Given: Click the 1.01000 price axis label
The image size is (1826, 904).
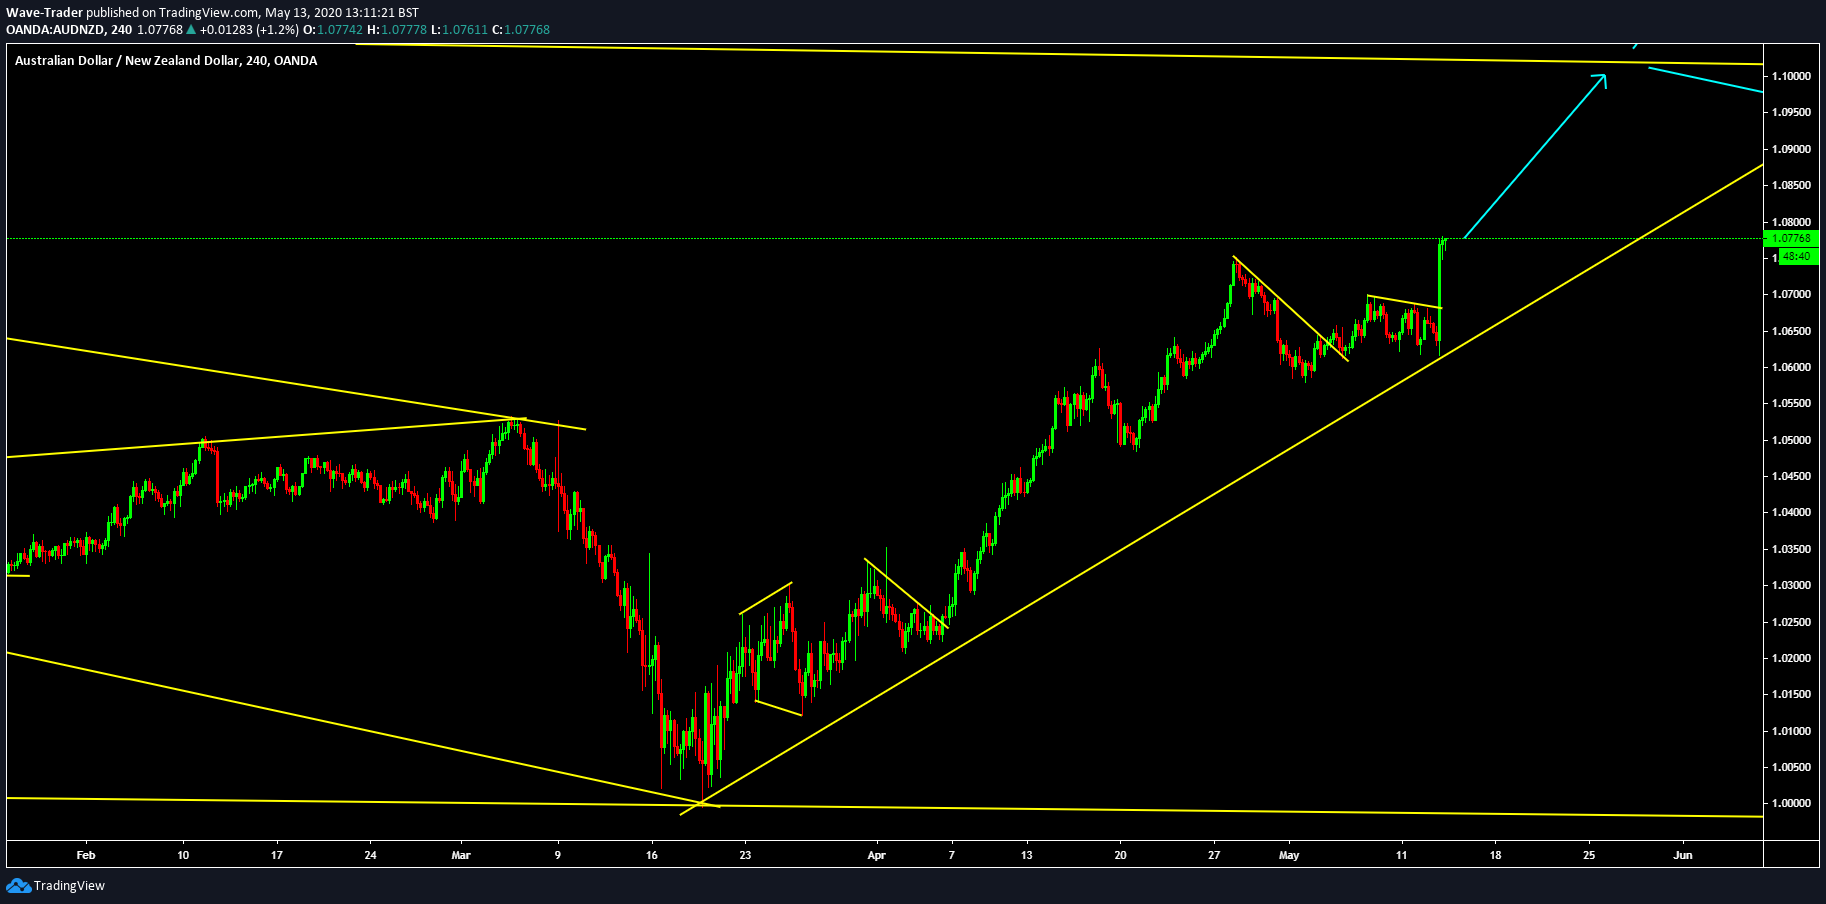Looking at the screenshot, I should 1791,731.
